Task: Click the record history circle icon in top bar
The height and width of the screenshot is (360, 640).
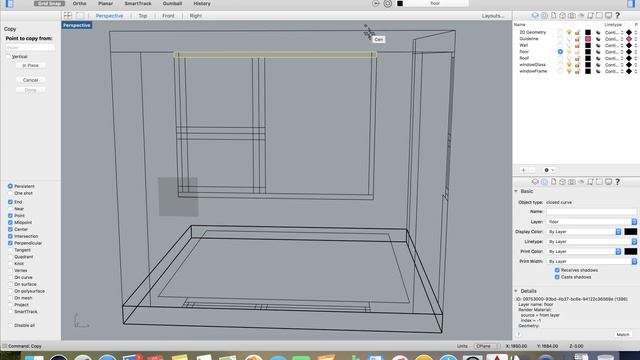Action: click(x=388, y=4)
